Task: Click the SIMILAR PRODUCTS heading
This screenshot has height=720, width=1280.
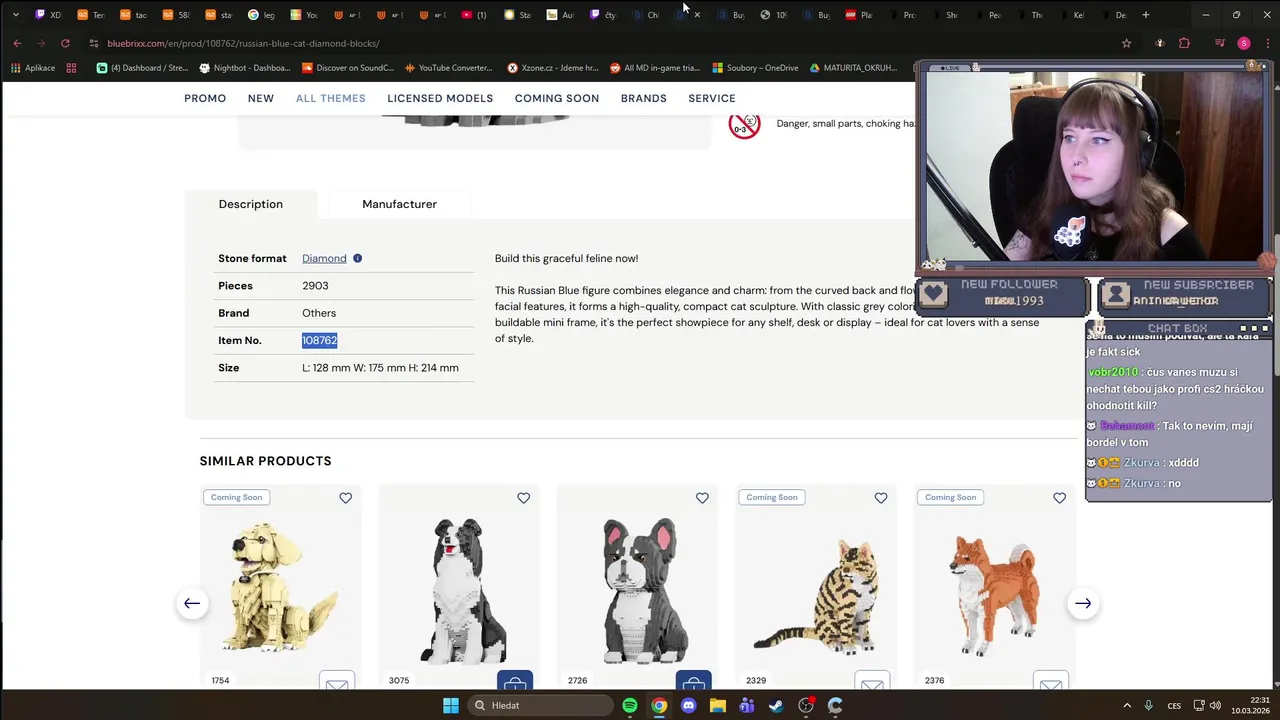Action: tap(265, 461)
